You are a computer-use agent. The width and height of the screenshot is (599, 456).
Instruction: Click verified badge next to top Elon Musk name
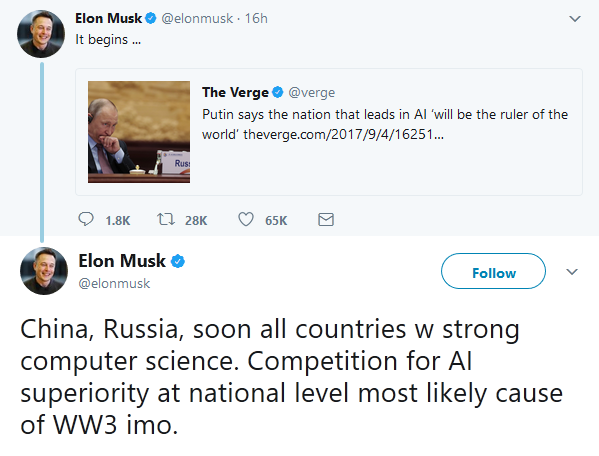point(151,18)
